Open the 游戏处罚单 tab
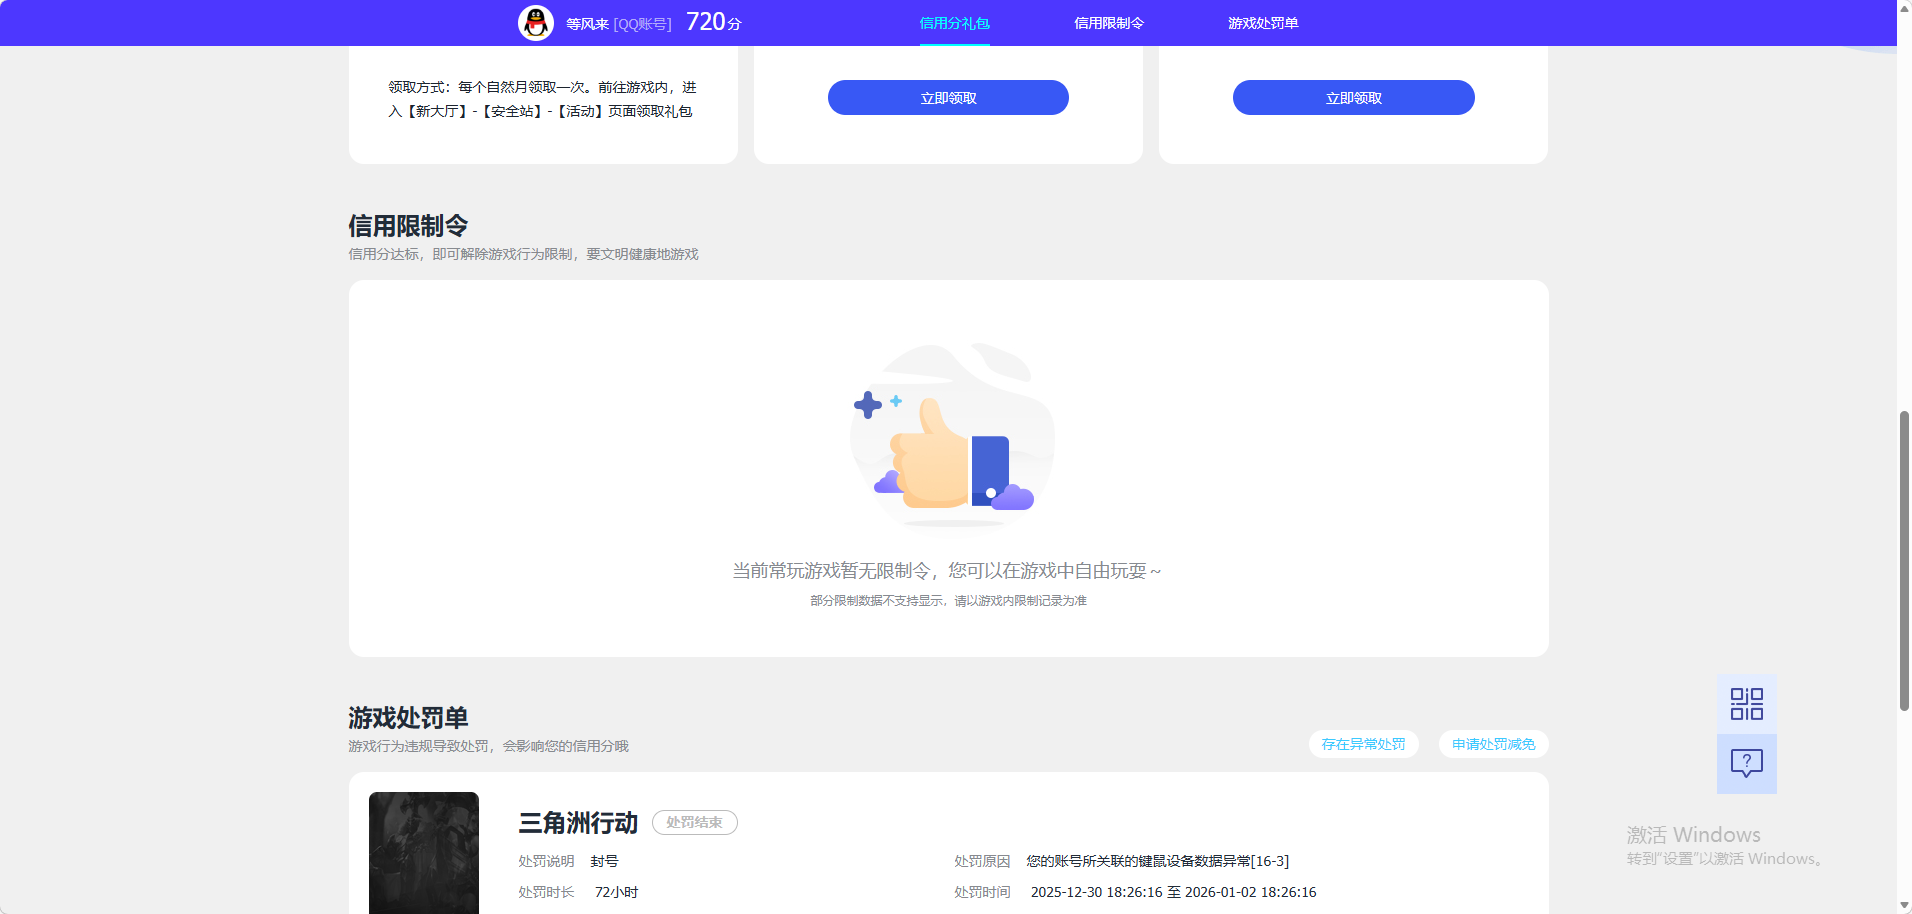 pos(1262,22)
